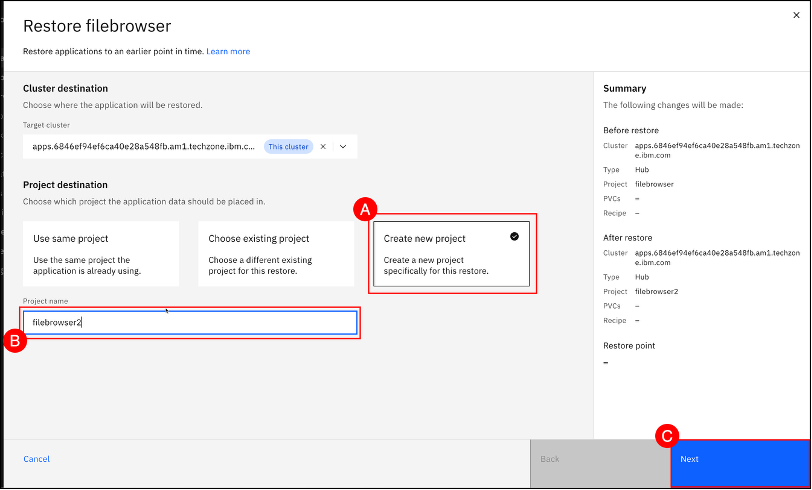
Task: Expand the Target cluster dropdown chevron
Action: [x=343, y=146]
